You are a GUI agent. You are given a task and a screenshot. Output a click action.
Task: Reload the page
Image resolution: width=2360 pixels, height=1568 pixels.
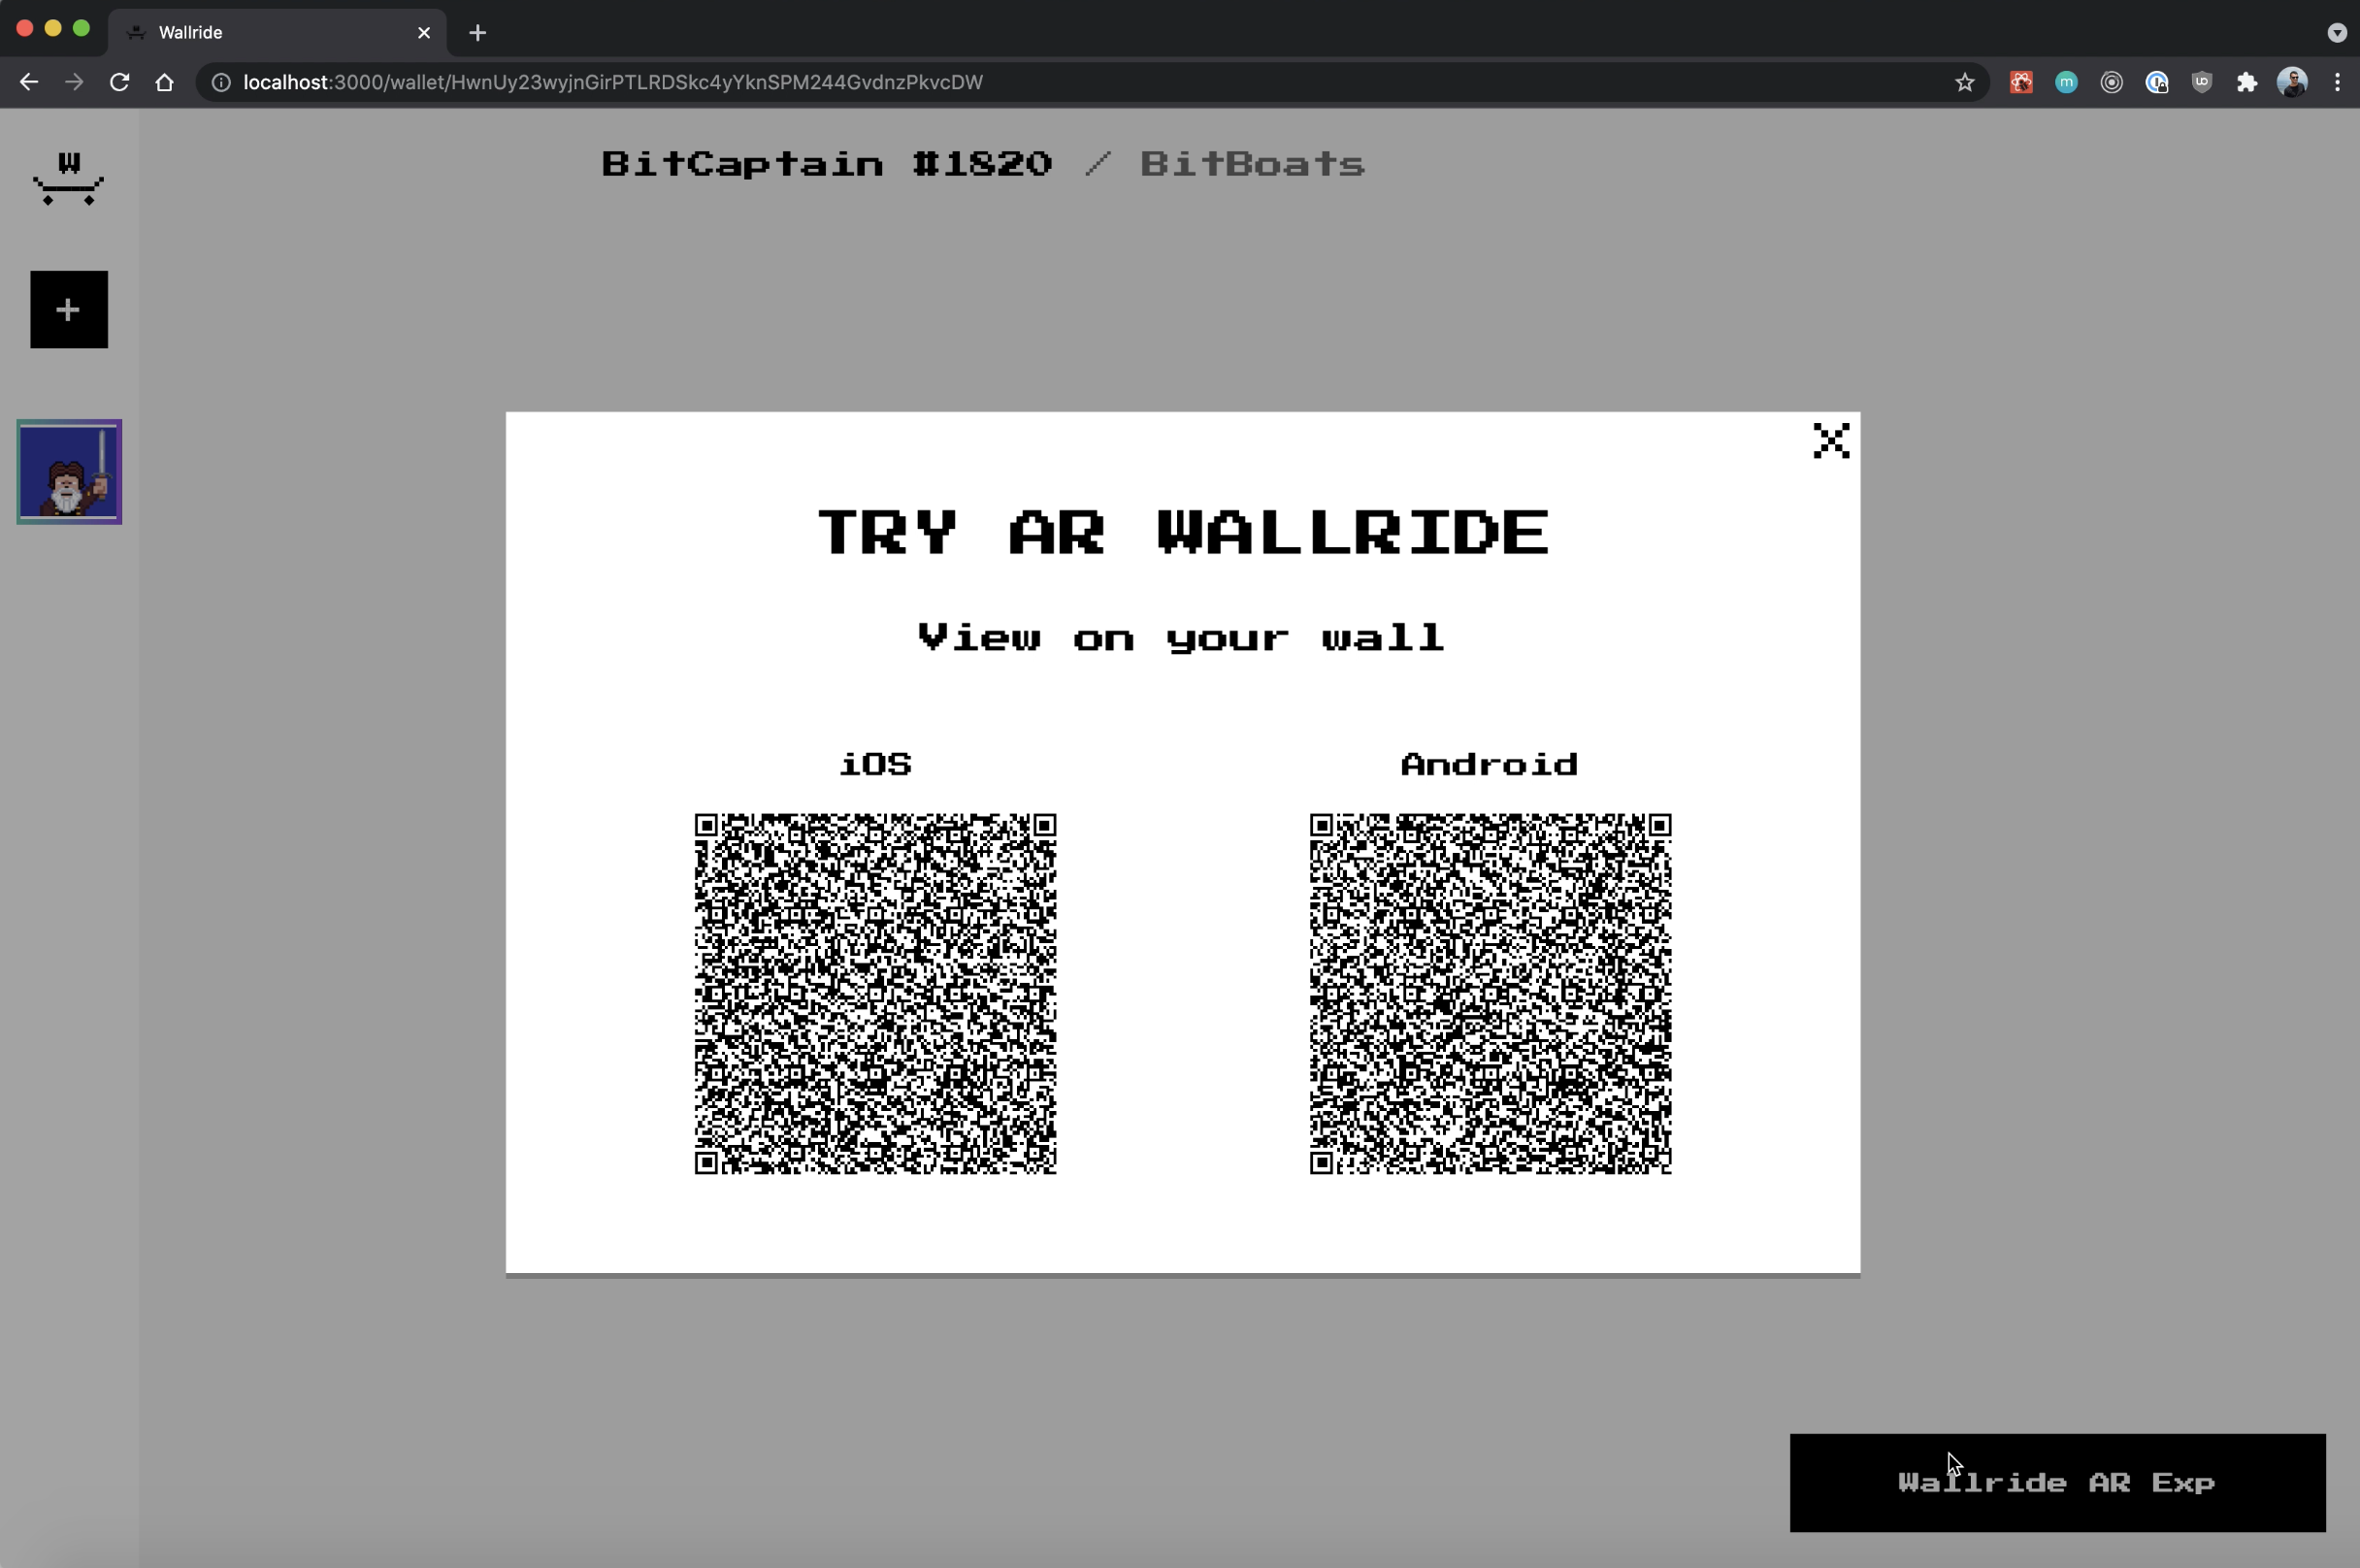[x=119, y=83]
